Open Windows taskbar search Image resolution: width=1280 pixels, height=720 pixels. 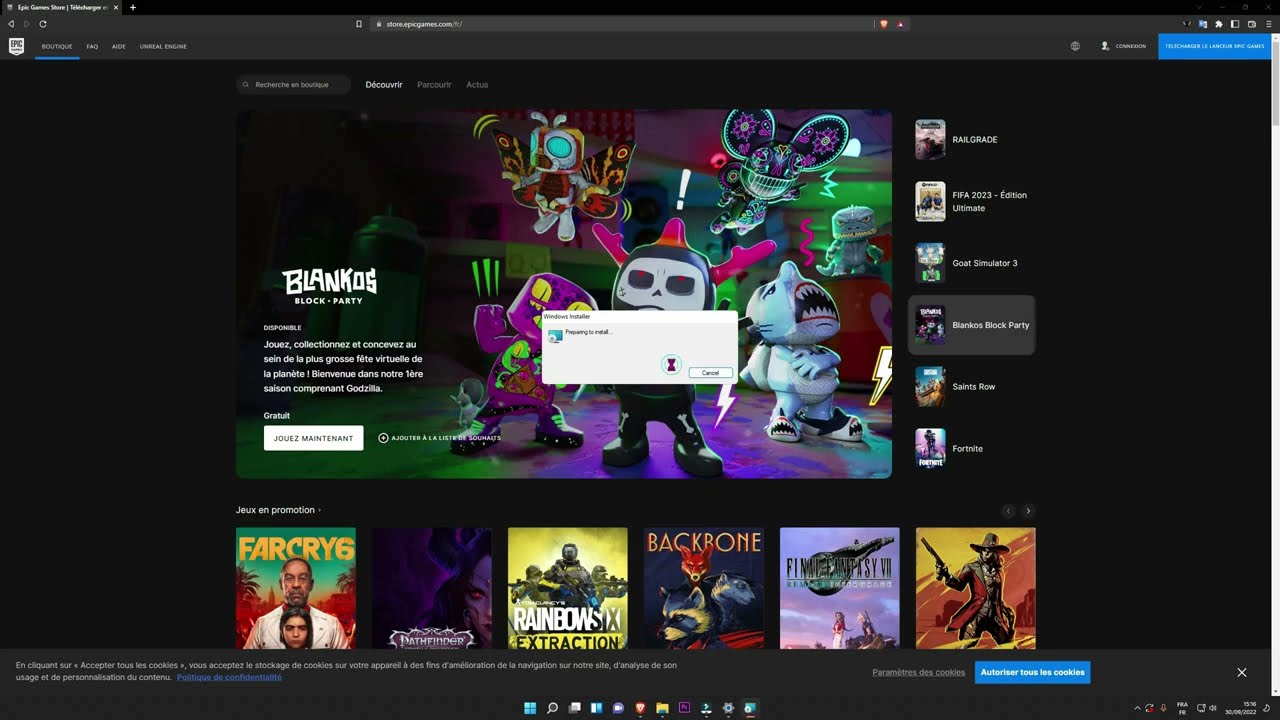tap(552, 708)
